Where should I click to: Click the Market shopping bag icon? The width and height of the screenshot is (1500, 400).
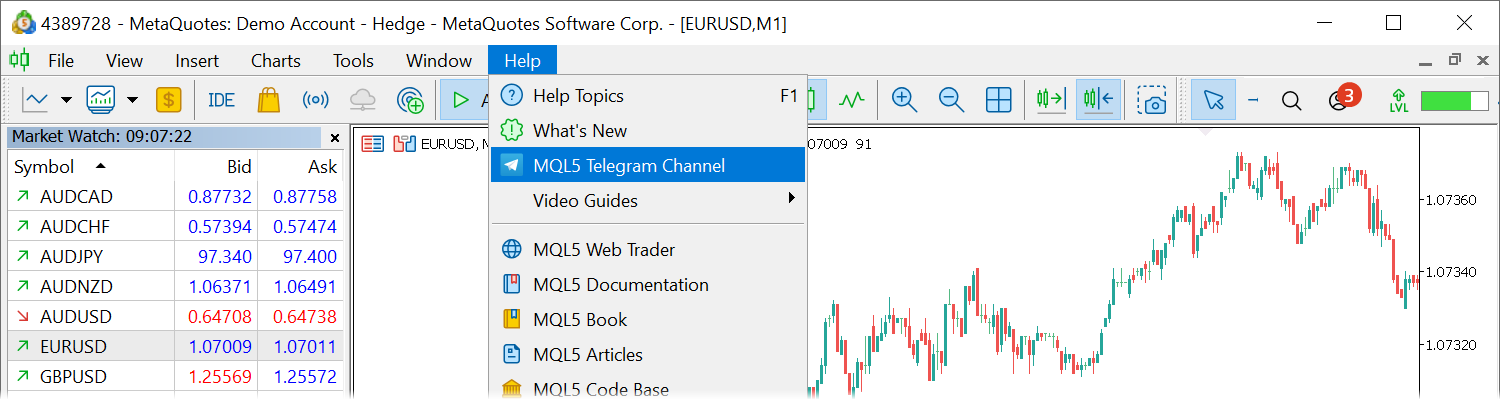click(268, 100)
